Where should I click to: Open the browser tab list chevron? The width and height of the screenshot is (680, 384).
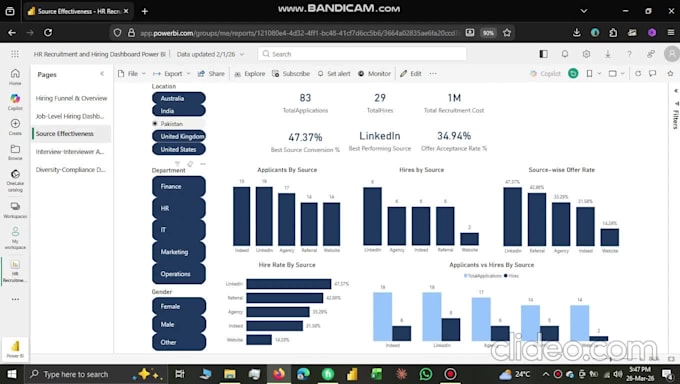584,11
